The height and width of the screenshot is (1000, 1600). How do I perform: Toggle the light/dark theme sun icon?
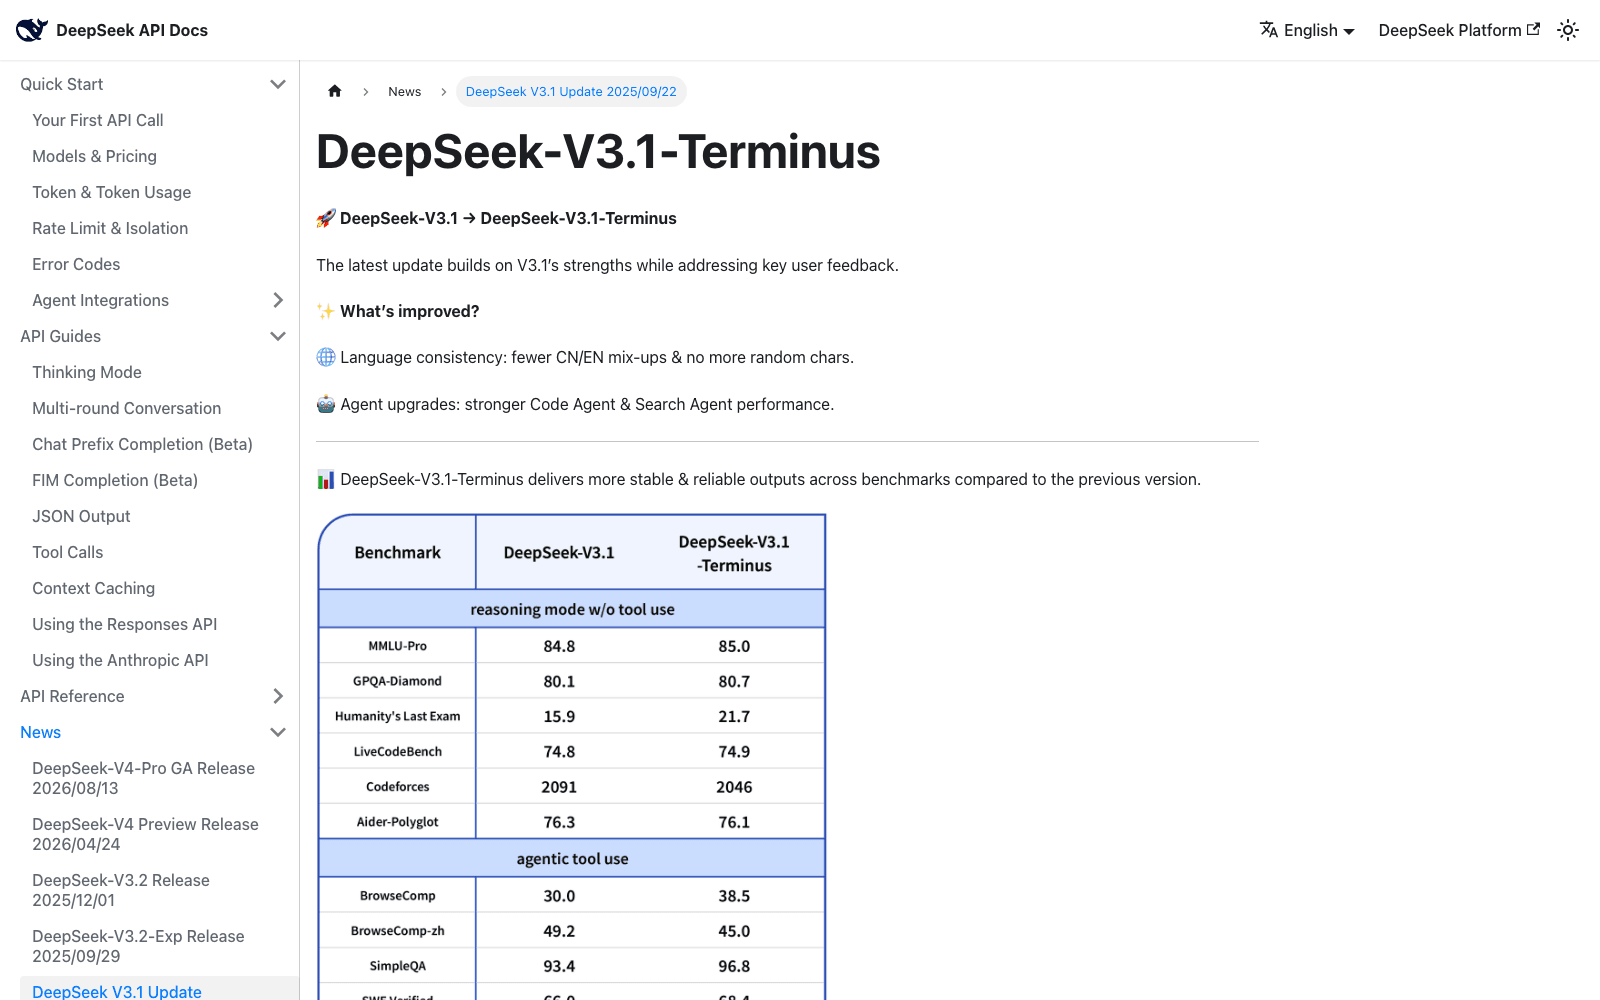tap(1568, 30)
